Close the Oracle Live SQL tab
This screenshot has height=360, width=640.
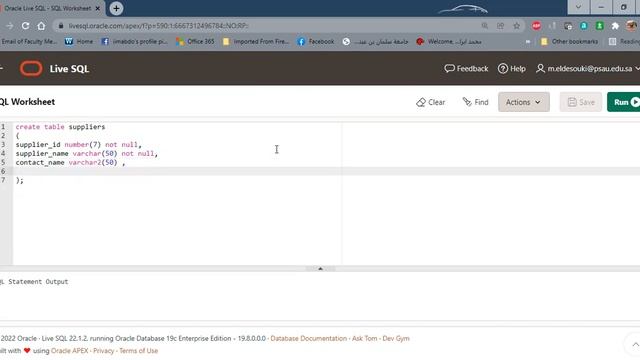pos(98,8)
